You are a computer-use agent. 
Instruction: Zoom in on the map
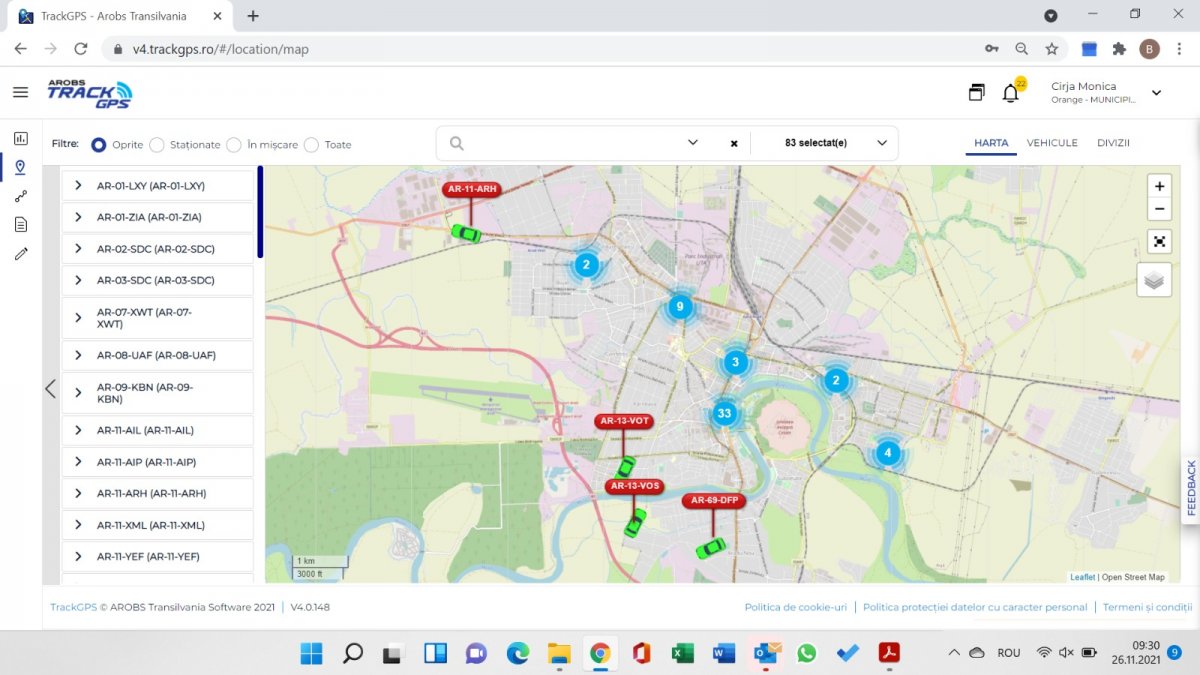(x=1159, y=186)
